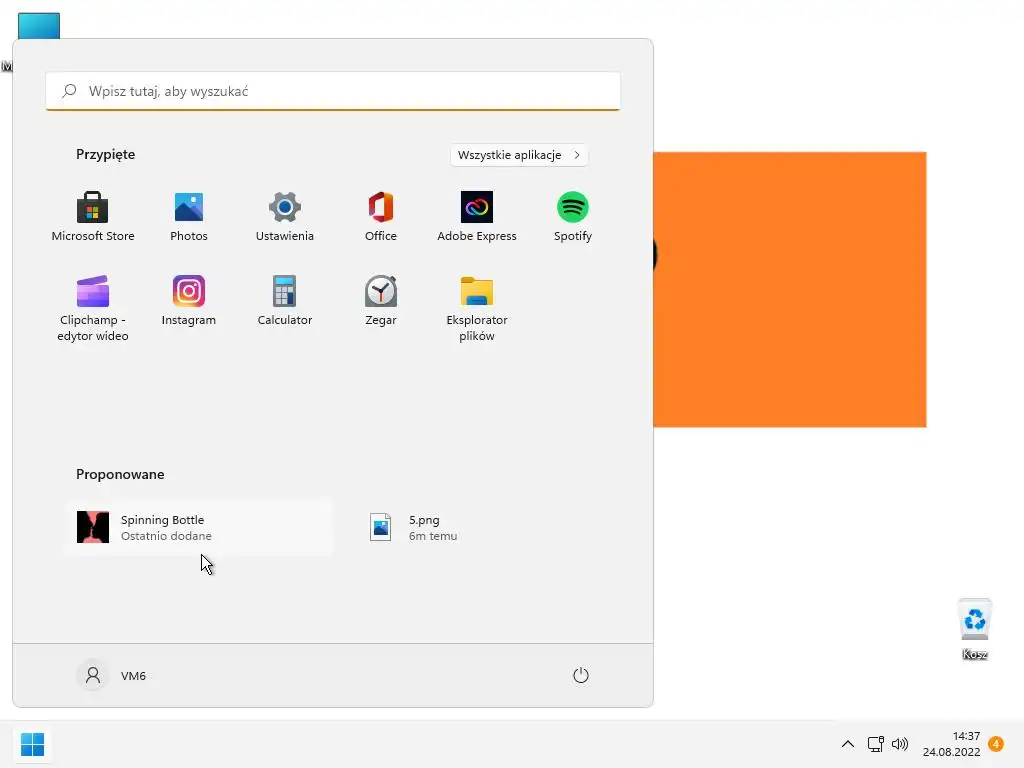This screenshot has height=768, width=1024.
Task: Open Microsoft Store from pinned apps
Action: click(93, 217)
